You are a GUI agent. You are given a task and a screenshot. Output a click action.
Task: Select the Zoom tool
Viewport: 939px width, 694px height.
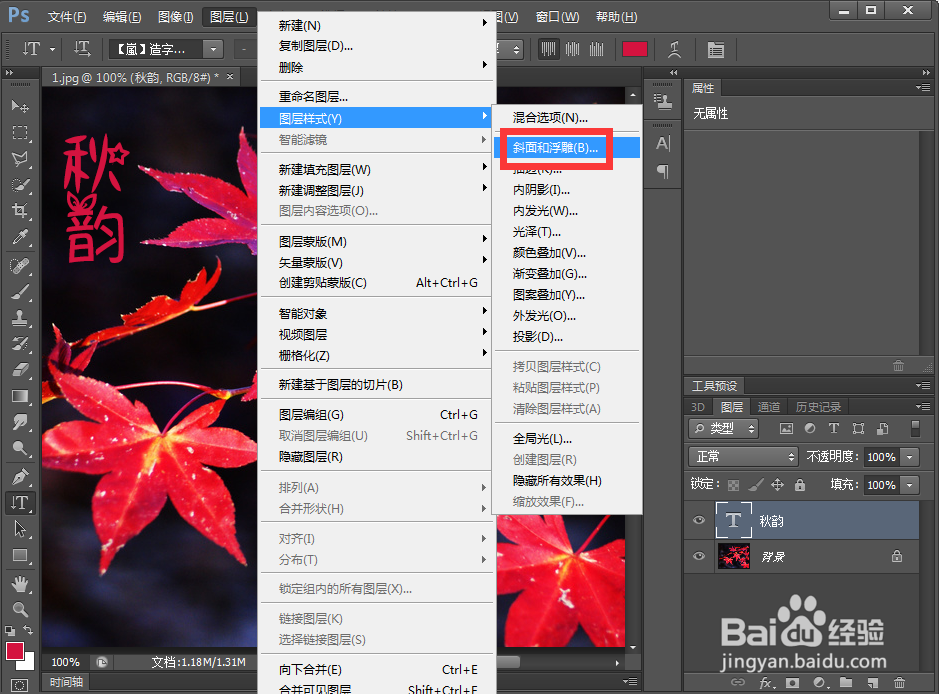pos(21,608)
